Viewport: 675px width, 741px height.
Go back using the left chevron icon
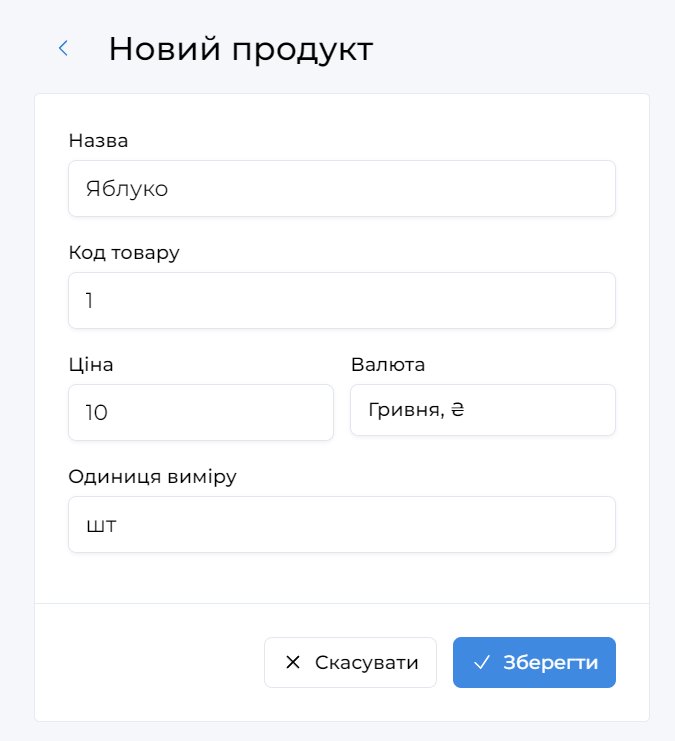click(x=63, y=48)
